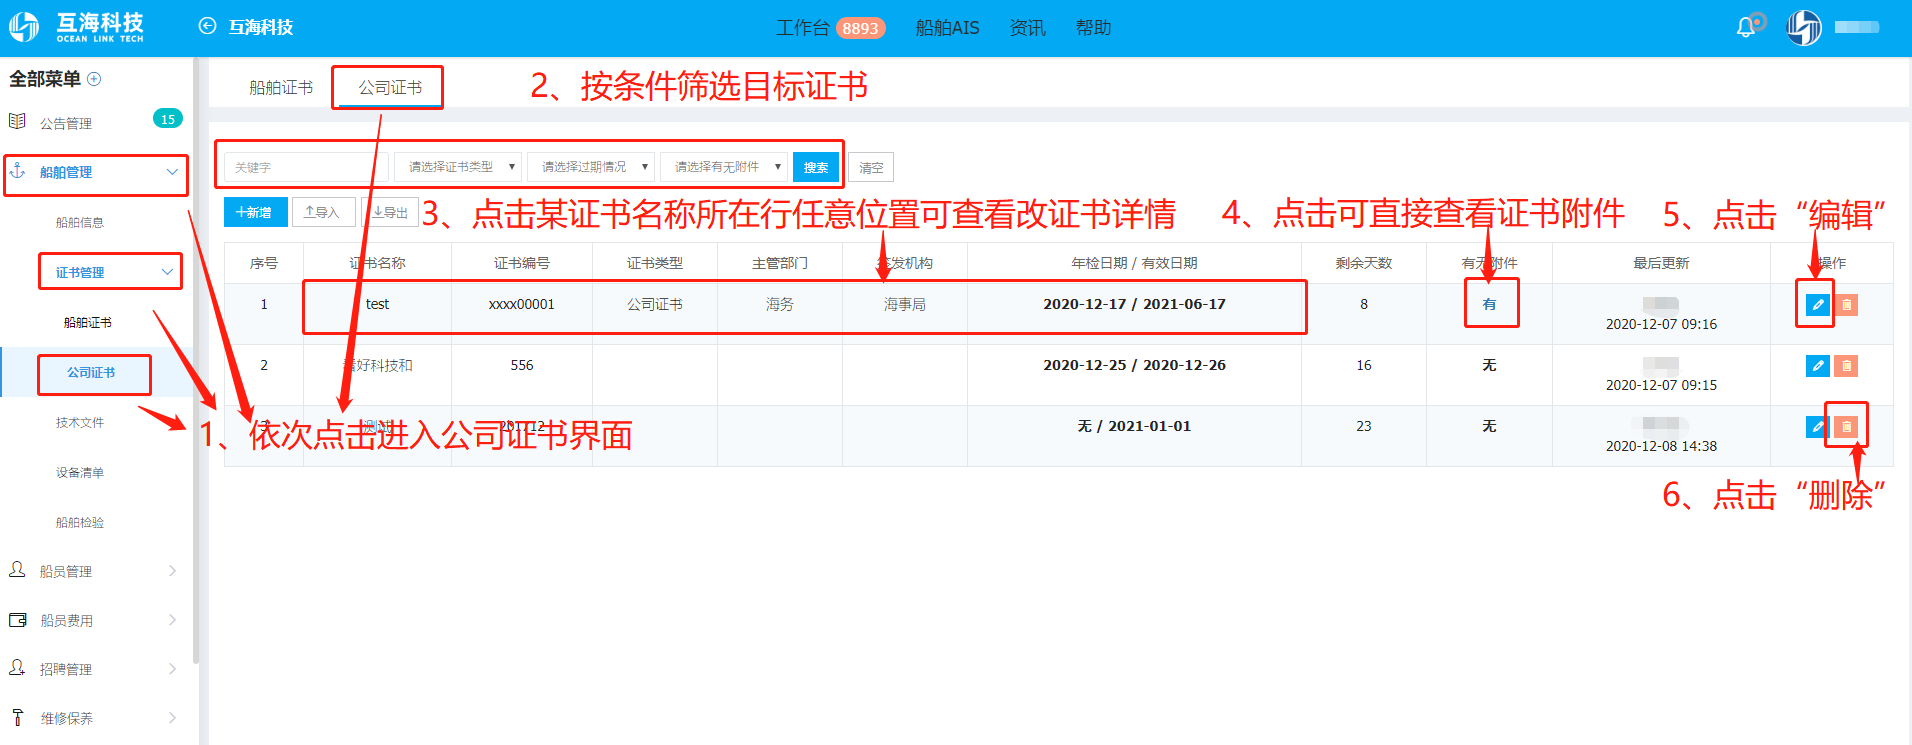Image resolution: width=1912 pixels, height=745 pixels.
Task: Click the back arrow icon beside 互海科技
Action: [x=207, y=27]
